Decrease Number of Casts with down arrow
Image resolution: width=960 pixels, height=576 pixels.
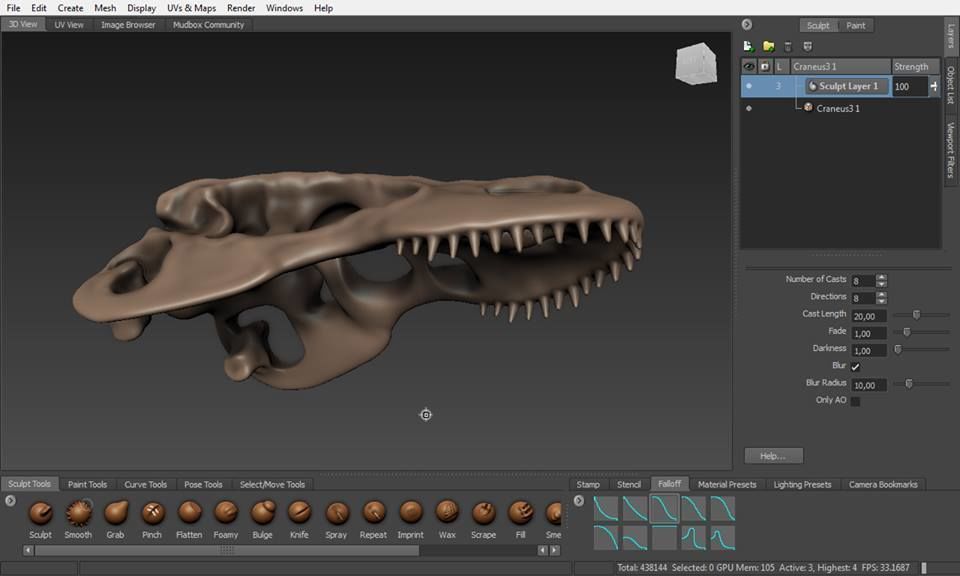(882, 284)
